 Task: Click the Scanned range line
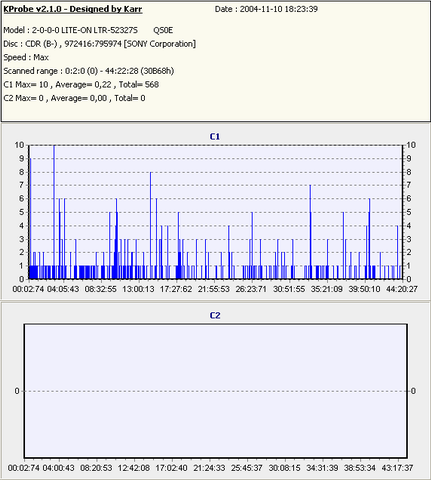pyautogui.click(x=89, y=71)
